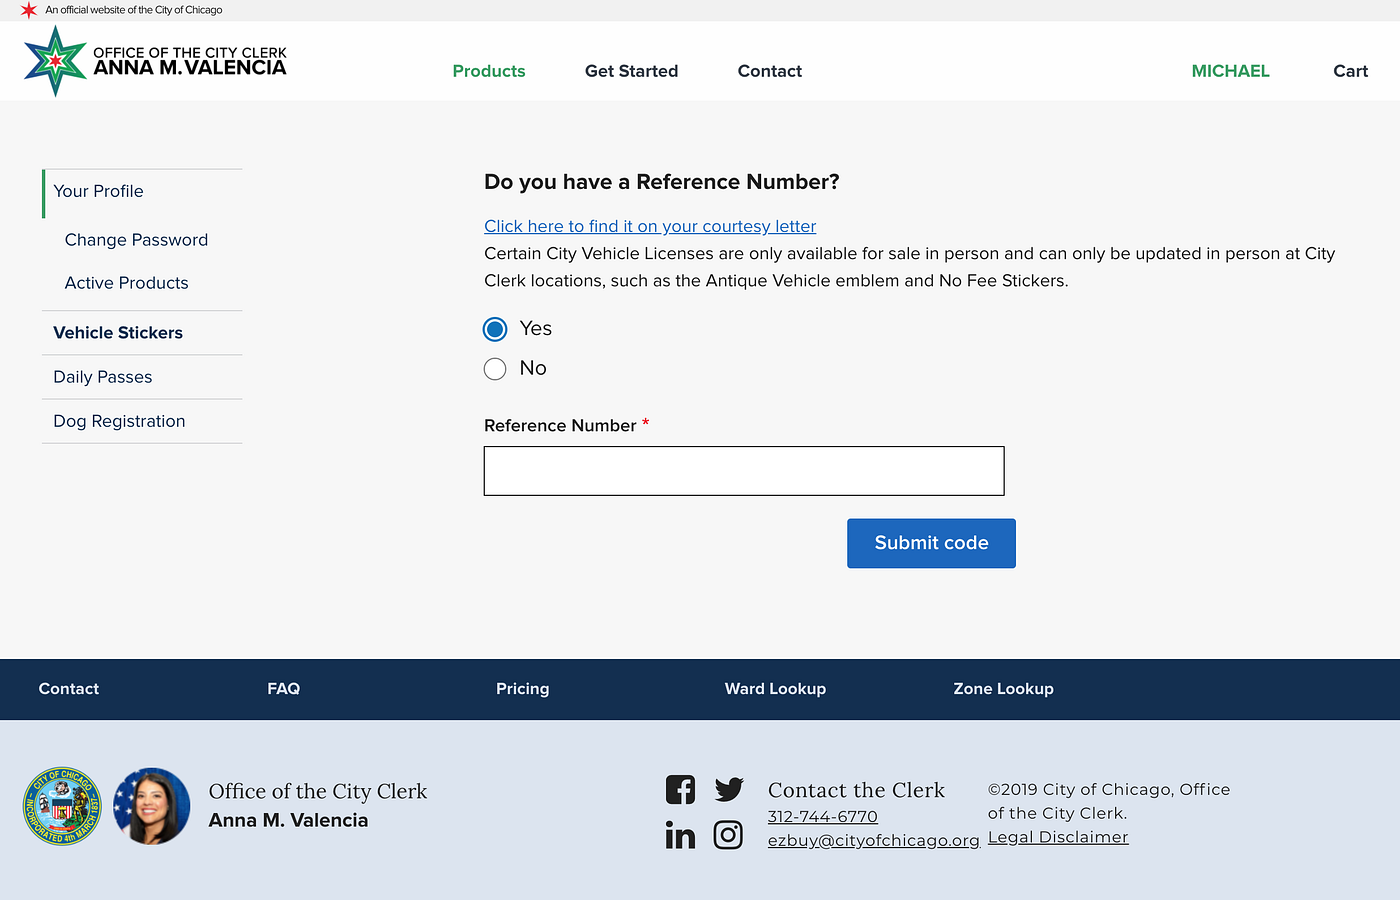Image resolution: width=1400 pixels, height=900 pixels.
Task: Open the Vehicle Stickers section
Action: click(x=118, y=332)
